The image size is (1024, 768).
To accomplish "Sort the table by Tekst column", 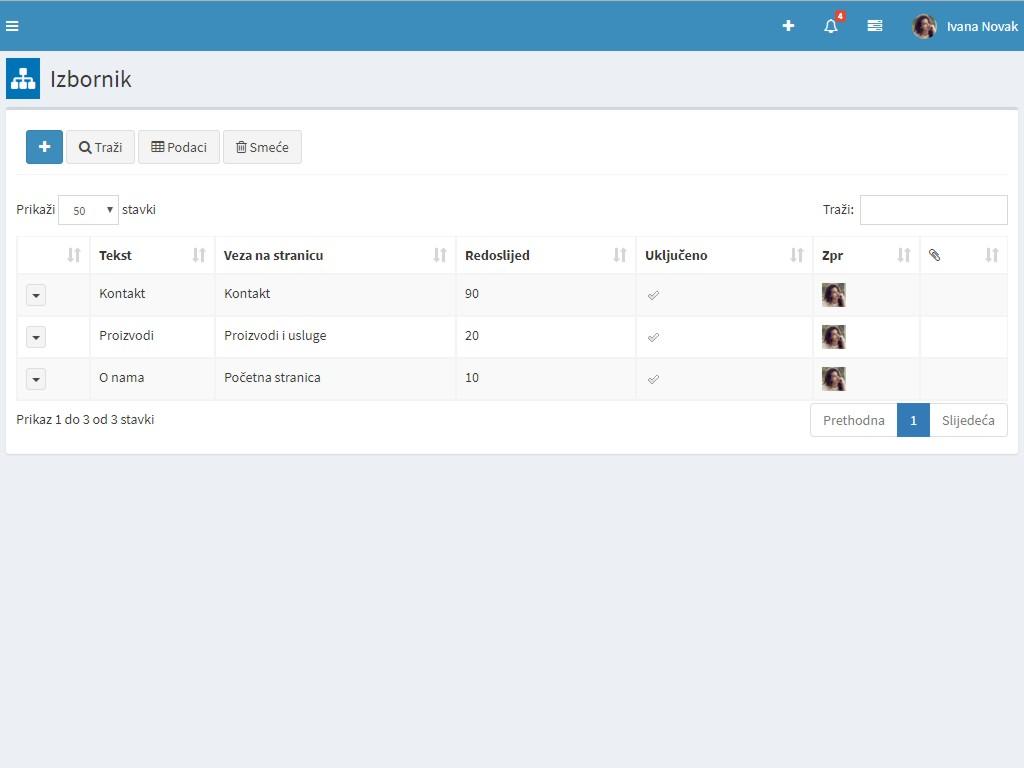I will click(152, 255).
